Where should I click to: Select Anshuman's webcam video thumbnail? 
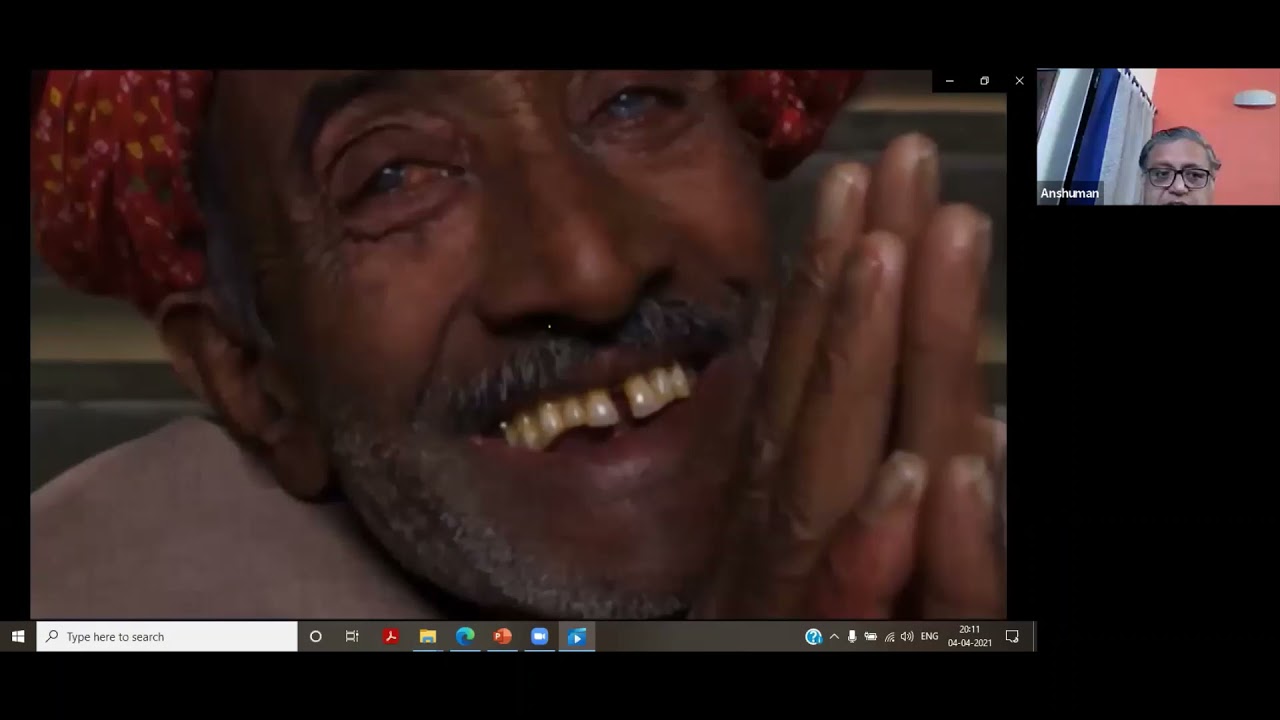pyautogui.click(x=1158, y=137)
